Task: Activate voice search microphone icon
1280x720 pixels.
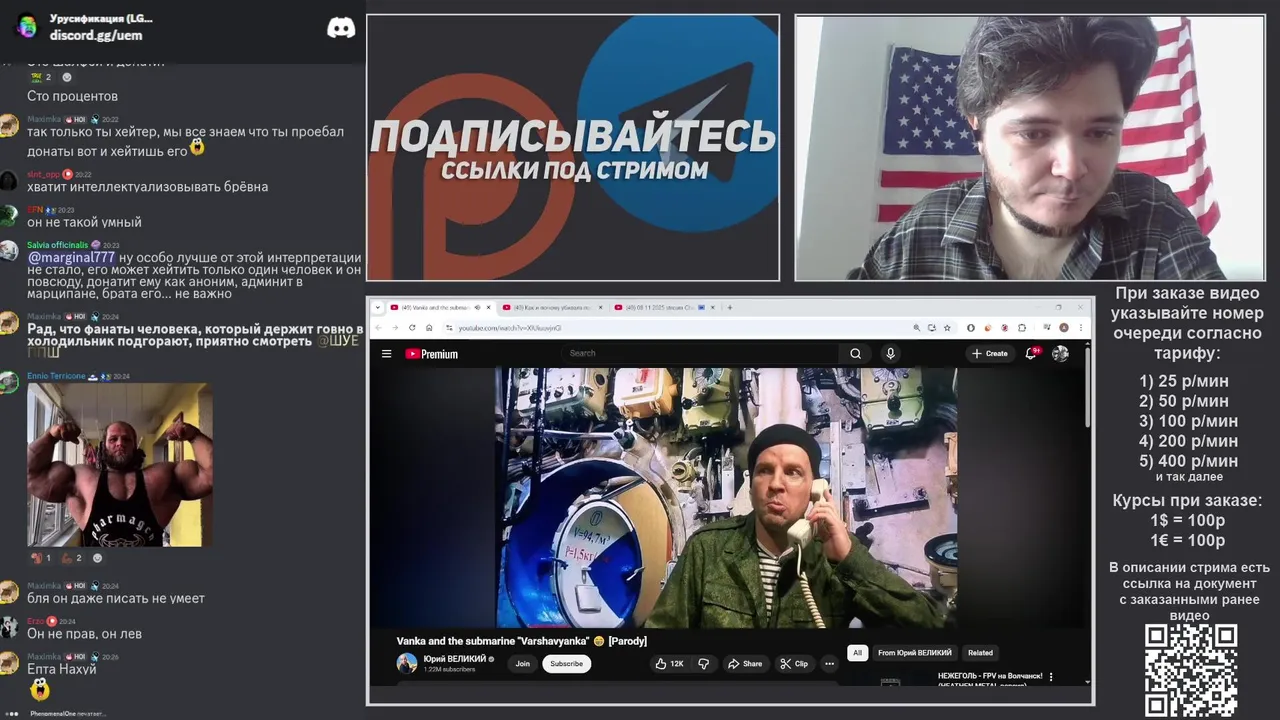Action: pyautogui.click(x=890, y=353)
